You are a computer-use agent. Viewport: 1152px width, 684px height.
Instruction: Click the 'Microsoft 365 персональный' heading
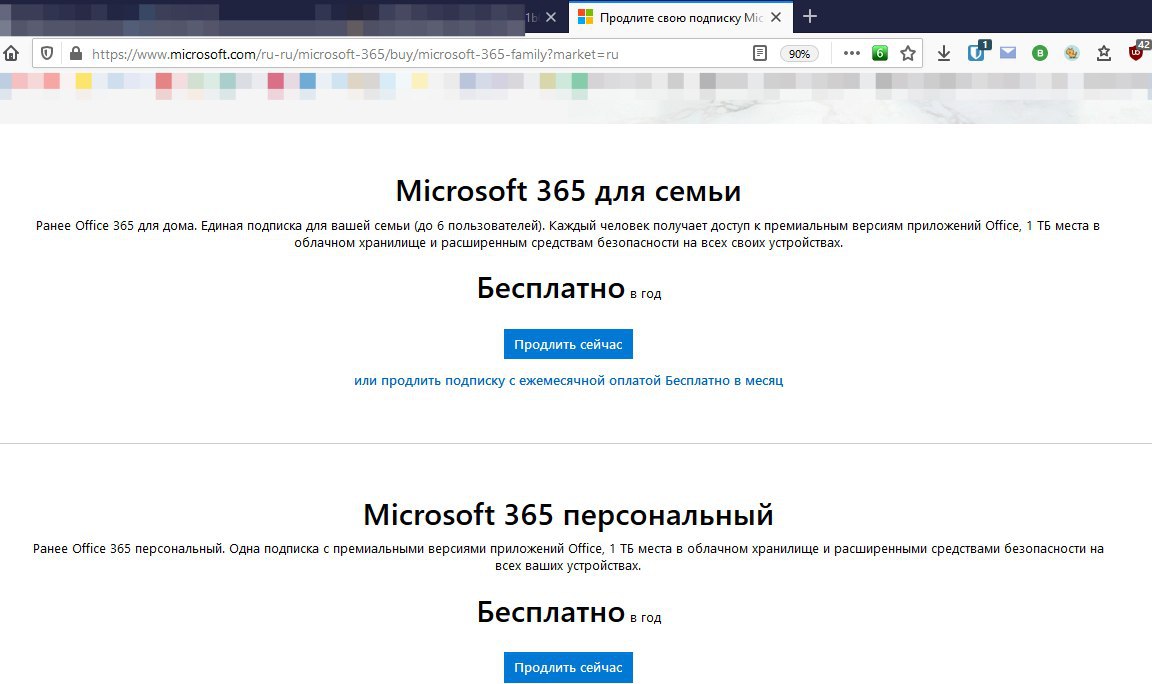click(x=568, y=514)
